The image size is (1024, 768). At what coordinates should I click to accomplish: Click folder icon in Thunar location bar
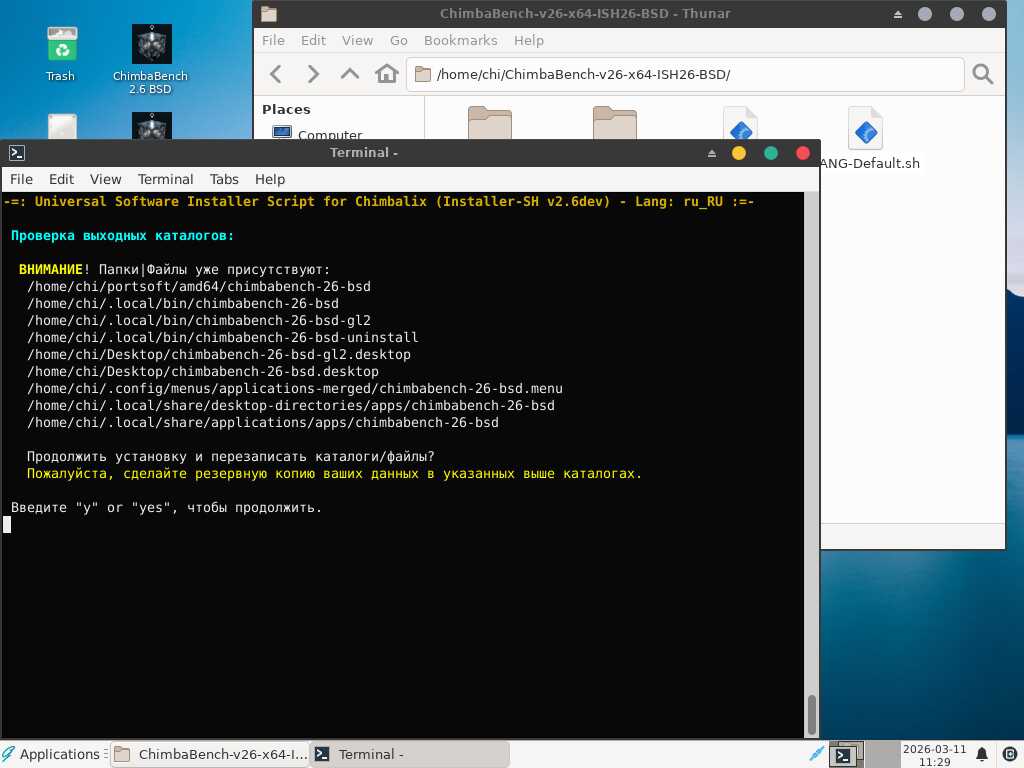(423, 74)
